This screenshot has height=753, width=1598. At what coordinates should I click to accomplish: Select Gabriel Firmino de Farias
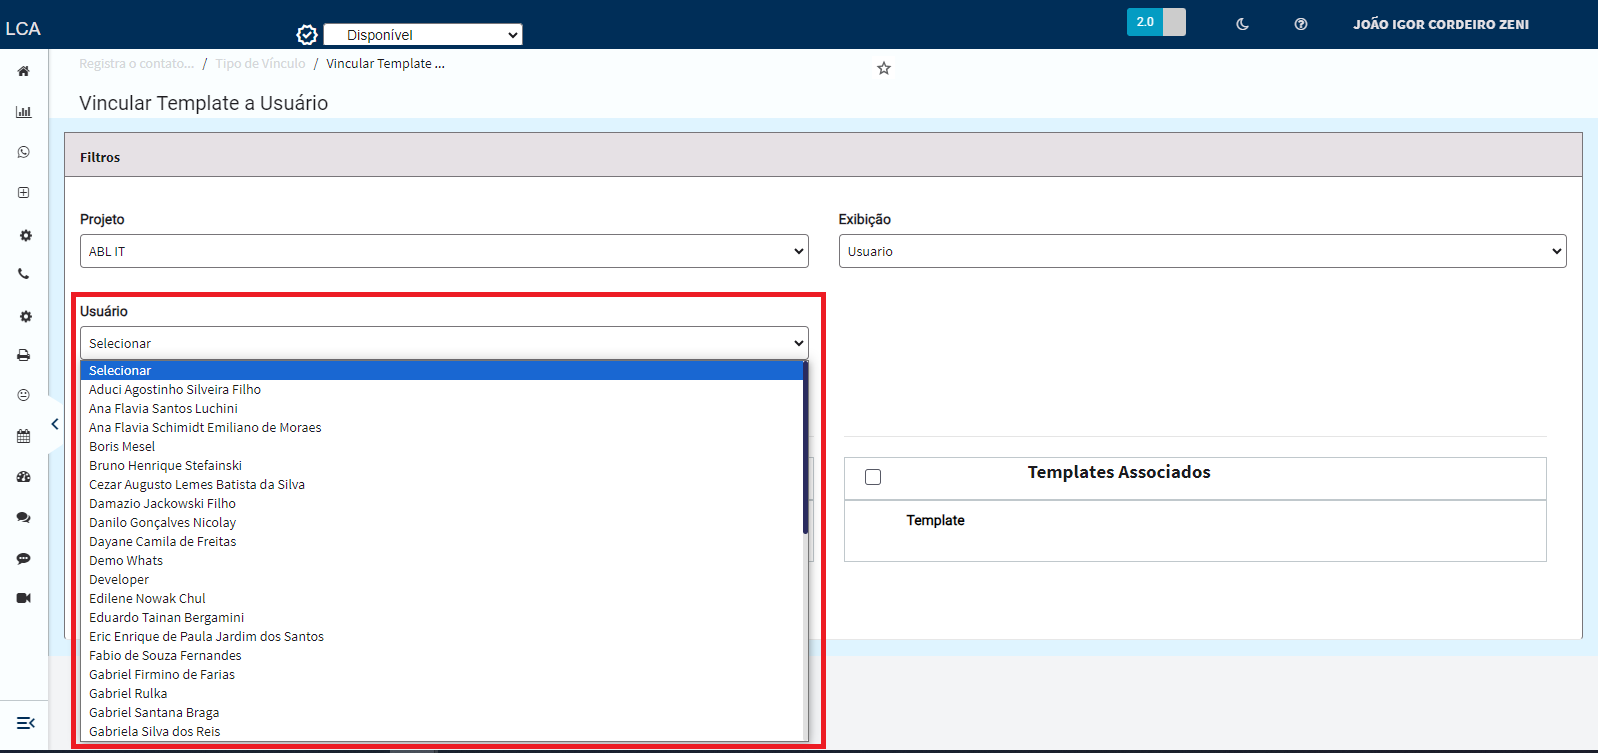click(x=442, y=674)
